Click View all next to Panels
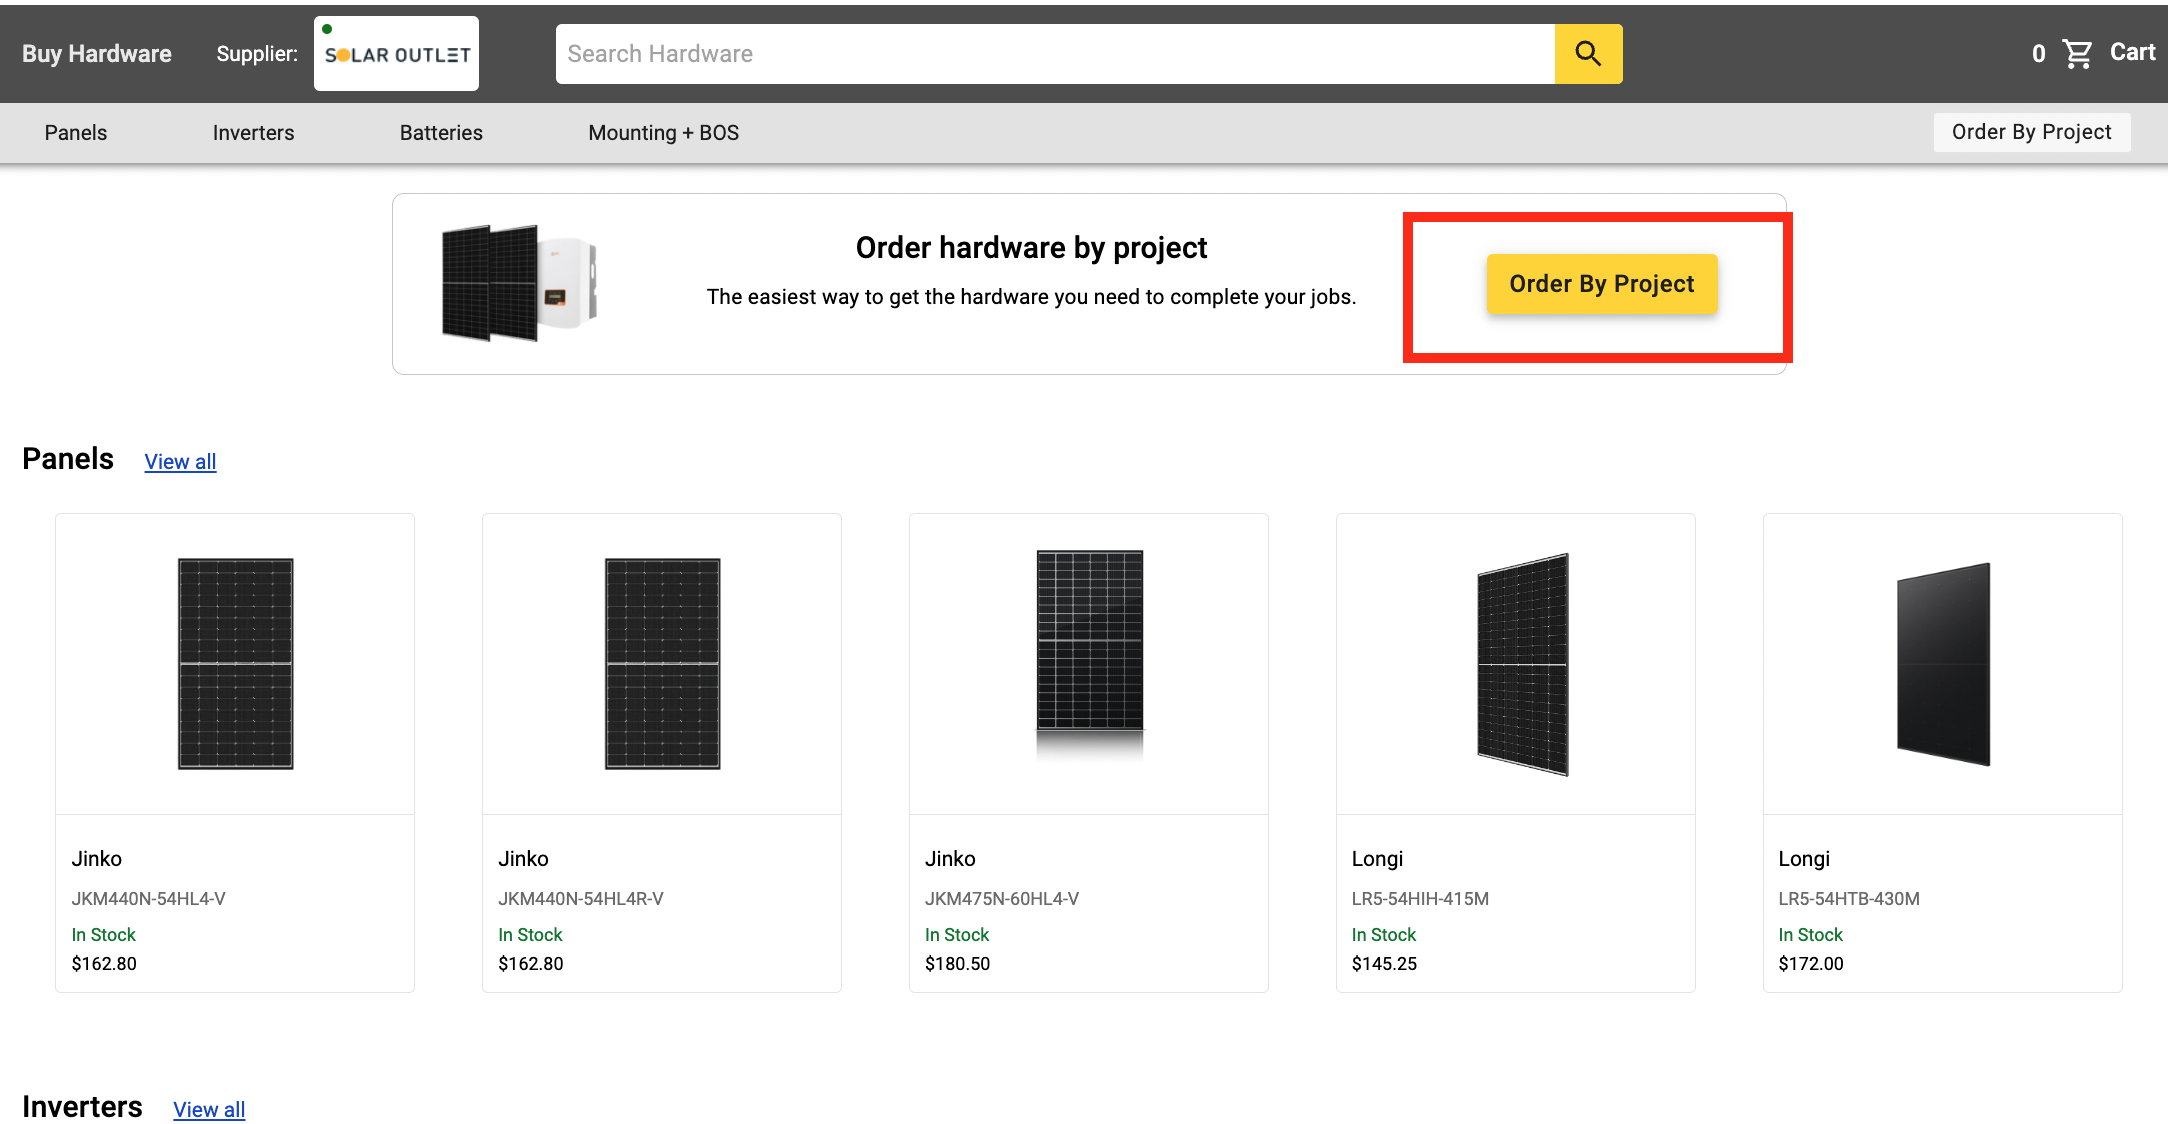Viewport: 2168px width, 1124px height. coord(180,462)
